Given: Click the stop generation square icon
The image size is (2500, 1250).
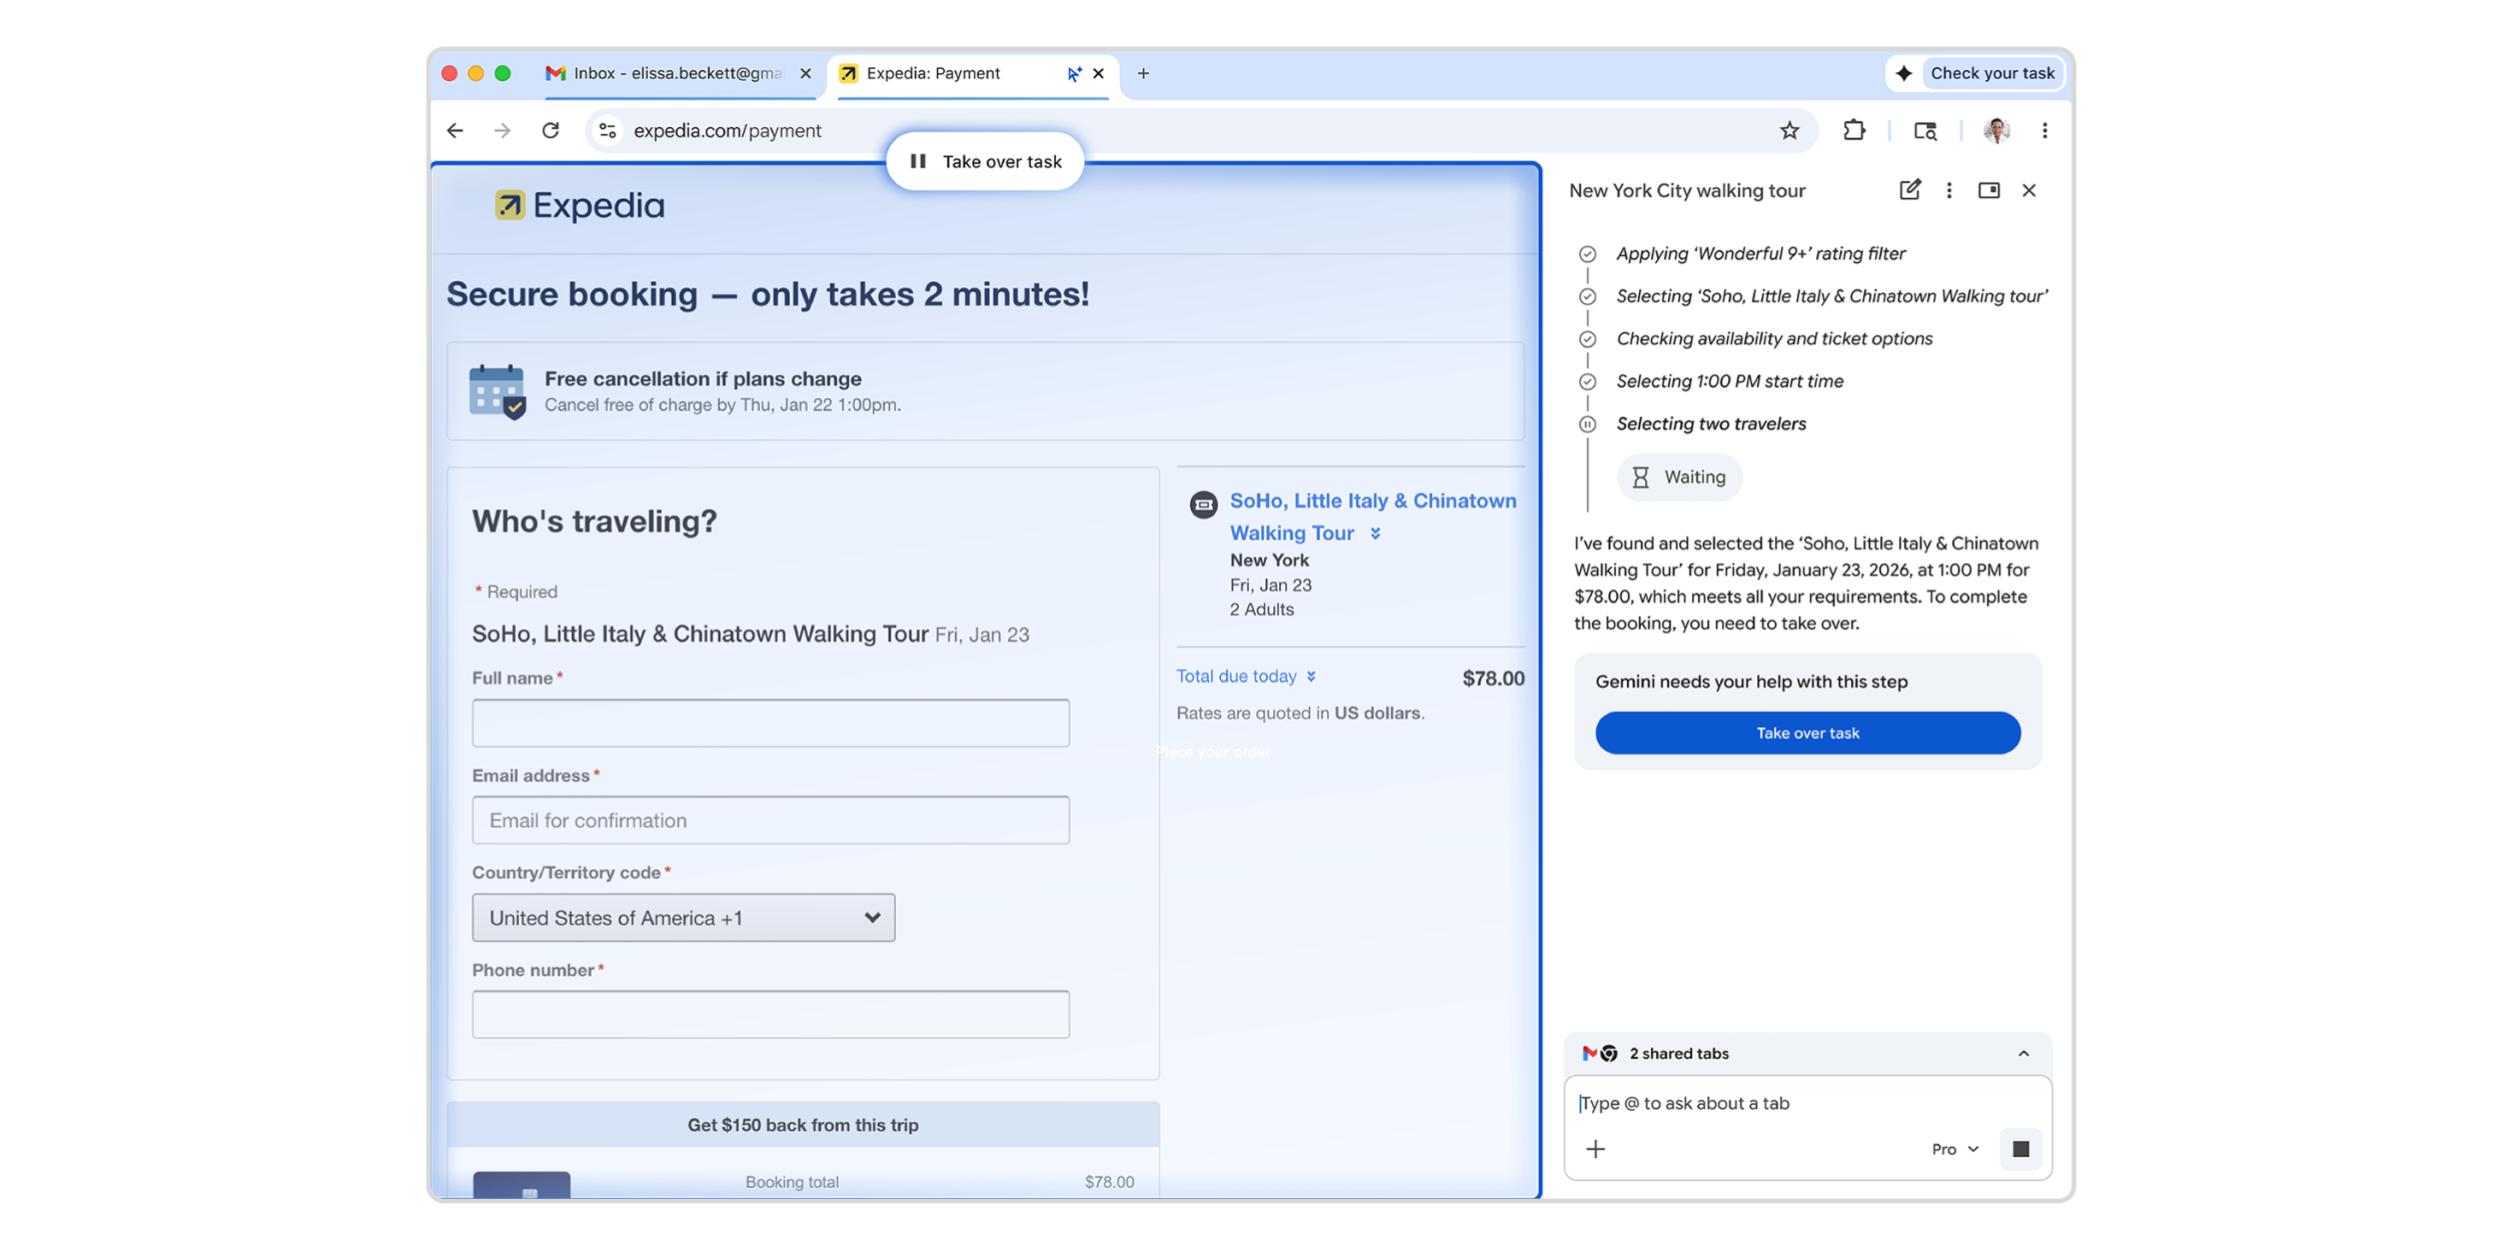Looking at the screenshot, I should click(x=2021, y=1148).
